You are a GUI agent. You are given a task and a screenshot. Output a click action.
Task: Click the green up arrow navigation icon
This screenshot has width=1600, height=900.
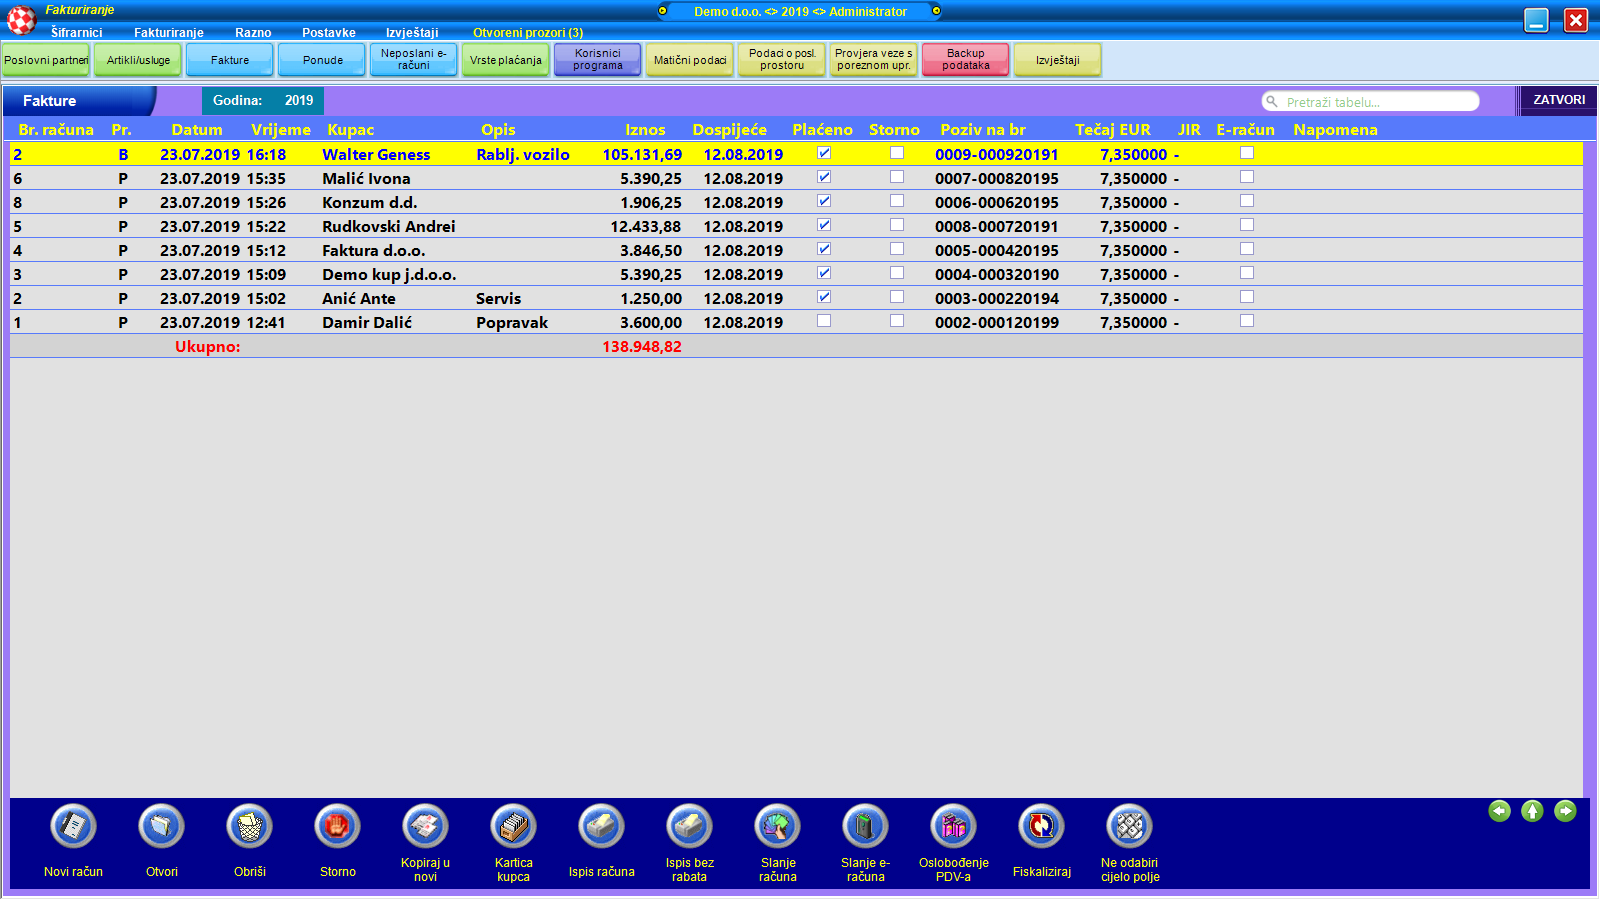click(x=1532, y=811)
